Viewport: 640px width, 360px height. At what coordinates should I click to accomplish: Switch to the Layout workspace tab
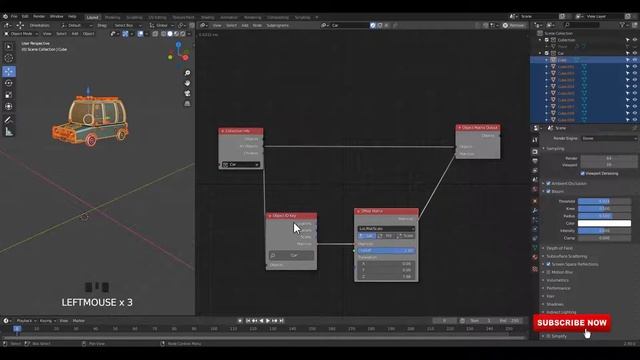pos(93,17)
